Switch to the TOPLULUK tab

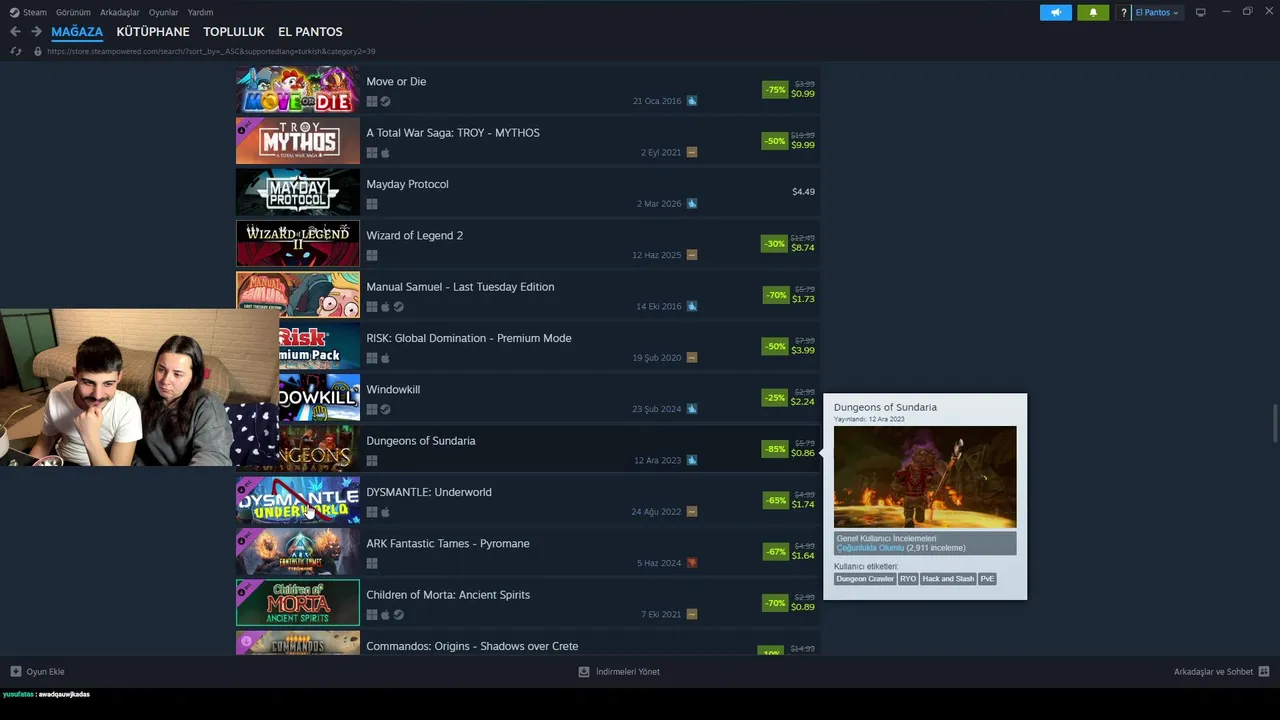234,32
